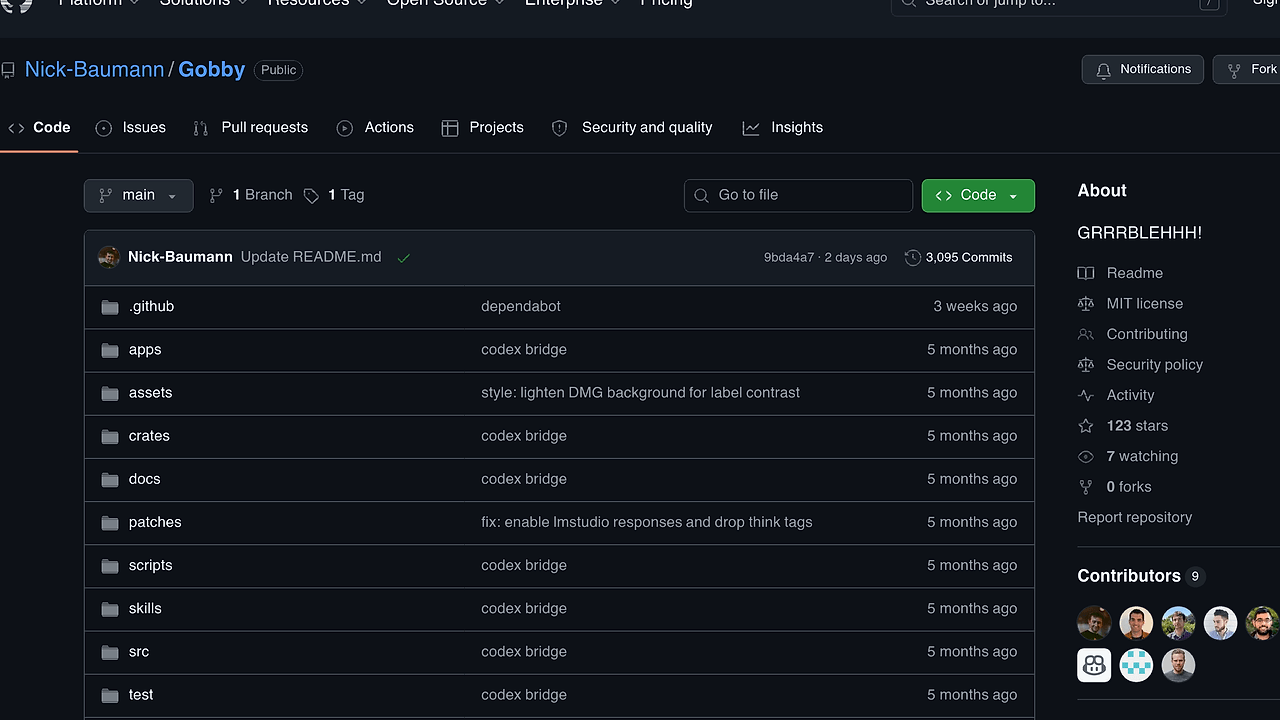Screen dimensions: 1280x720
Task: Select the skills folder icon
Action: click(x=110, y=608)
